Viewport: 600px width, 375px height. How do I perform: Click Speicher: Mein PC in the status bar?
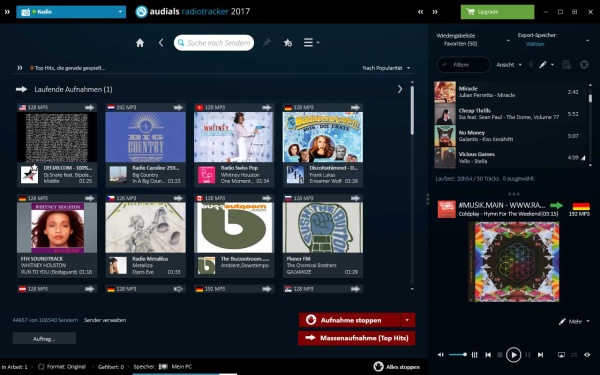coord(162,367)
